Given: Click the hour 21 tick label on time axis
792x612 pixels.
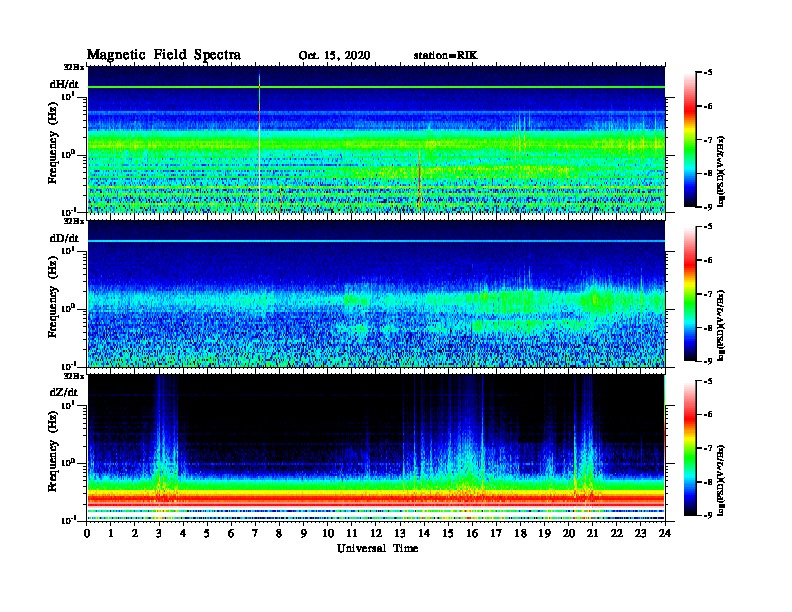Looking at the screenshot, I should [x=592, y=534].
